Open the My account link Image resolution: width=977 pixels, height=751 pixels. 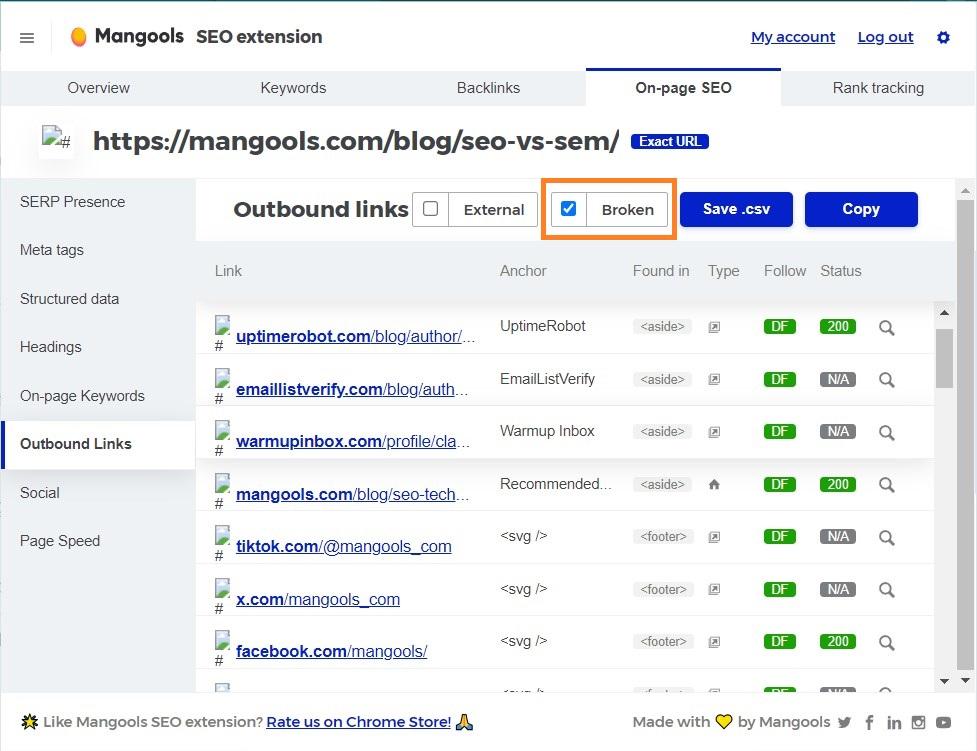(793, 37)
